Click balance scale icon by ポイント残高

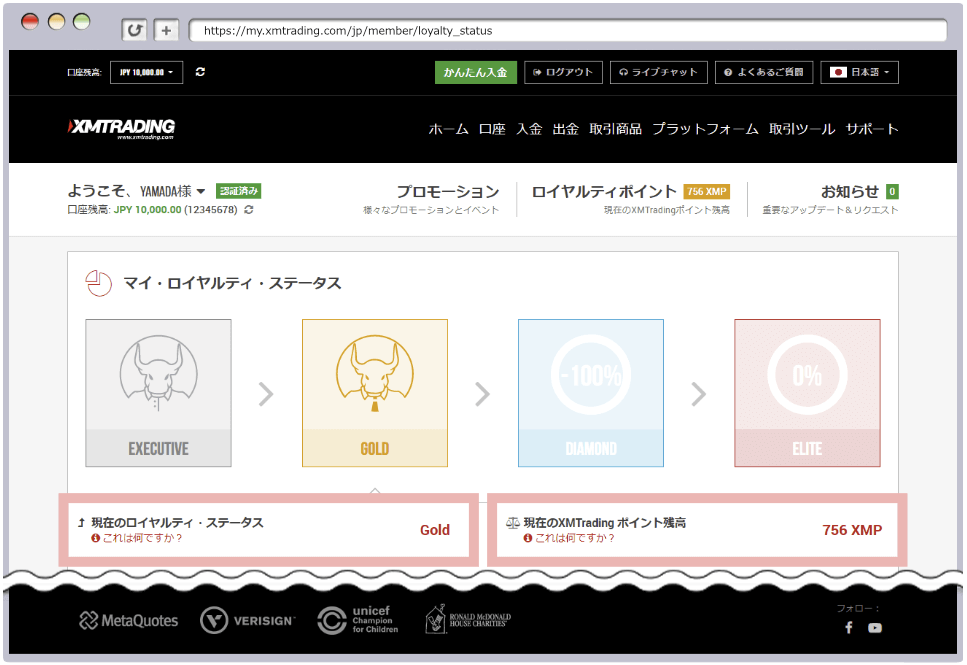(x=513, y=523)
